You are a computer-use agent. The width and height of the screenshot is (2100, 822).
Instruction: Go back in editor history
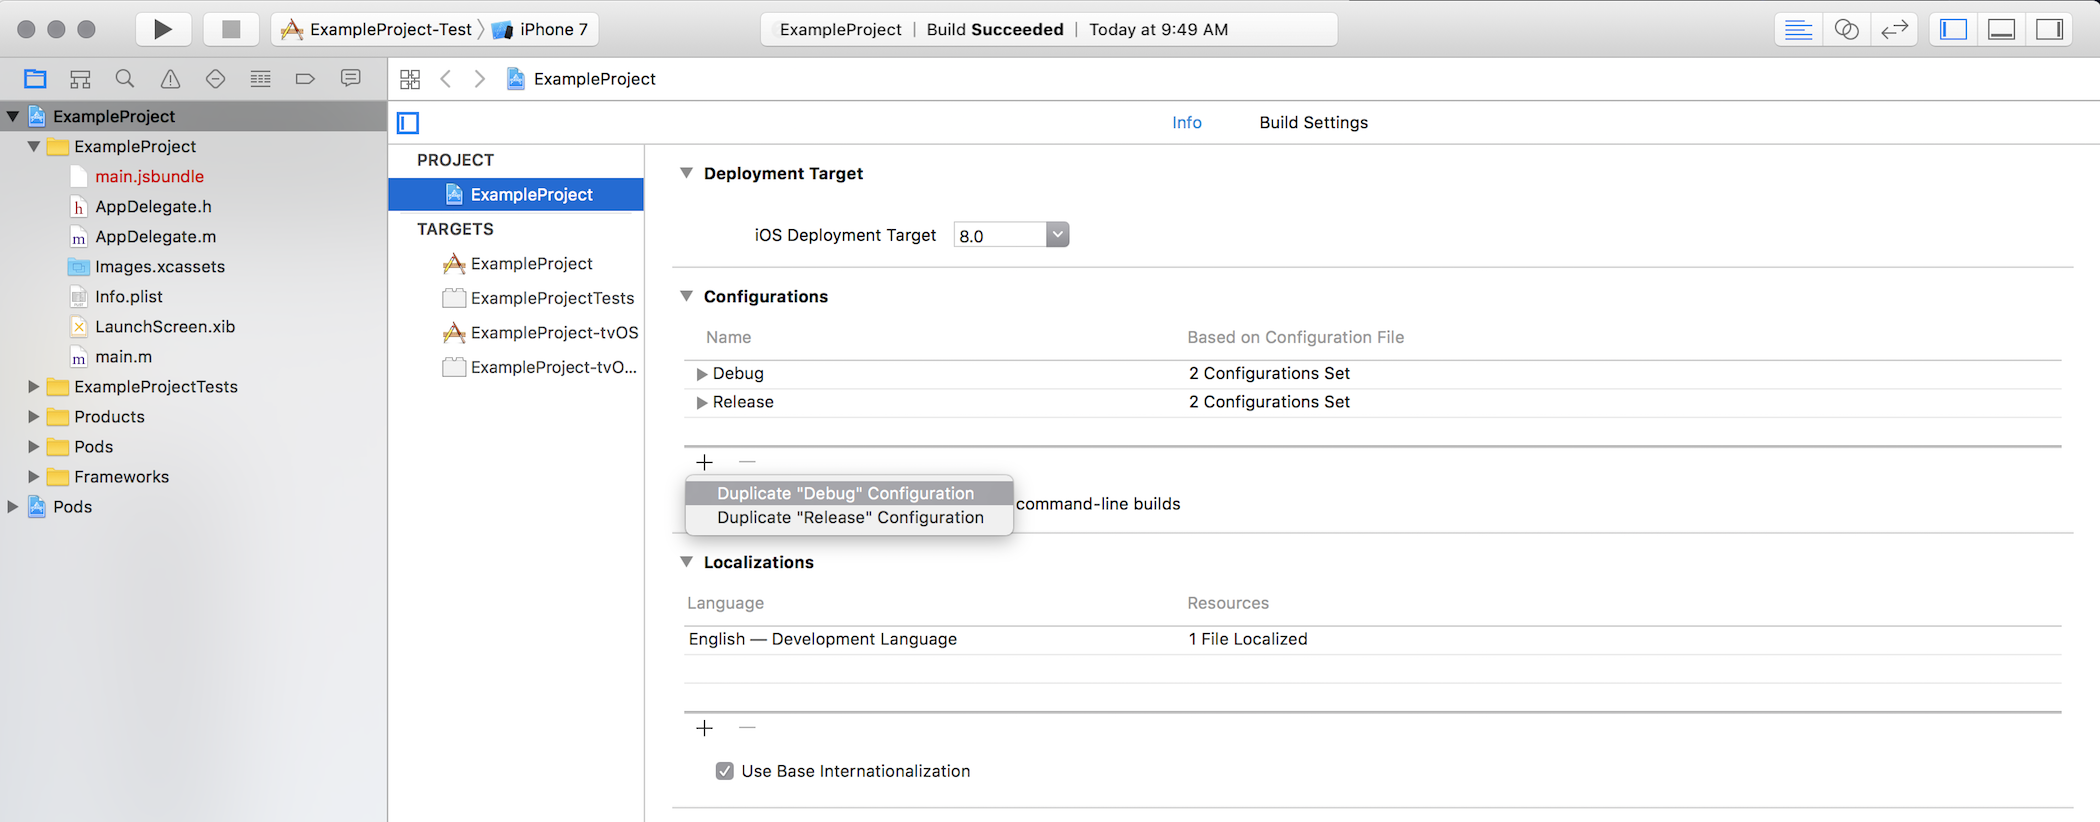(x=446, y=79)
